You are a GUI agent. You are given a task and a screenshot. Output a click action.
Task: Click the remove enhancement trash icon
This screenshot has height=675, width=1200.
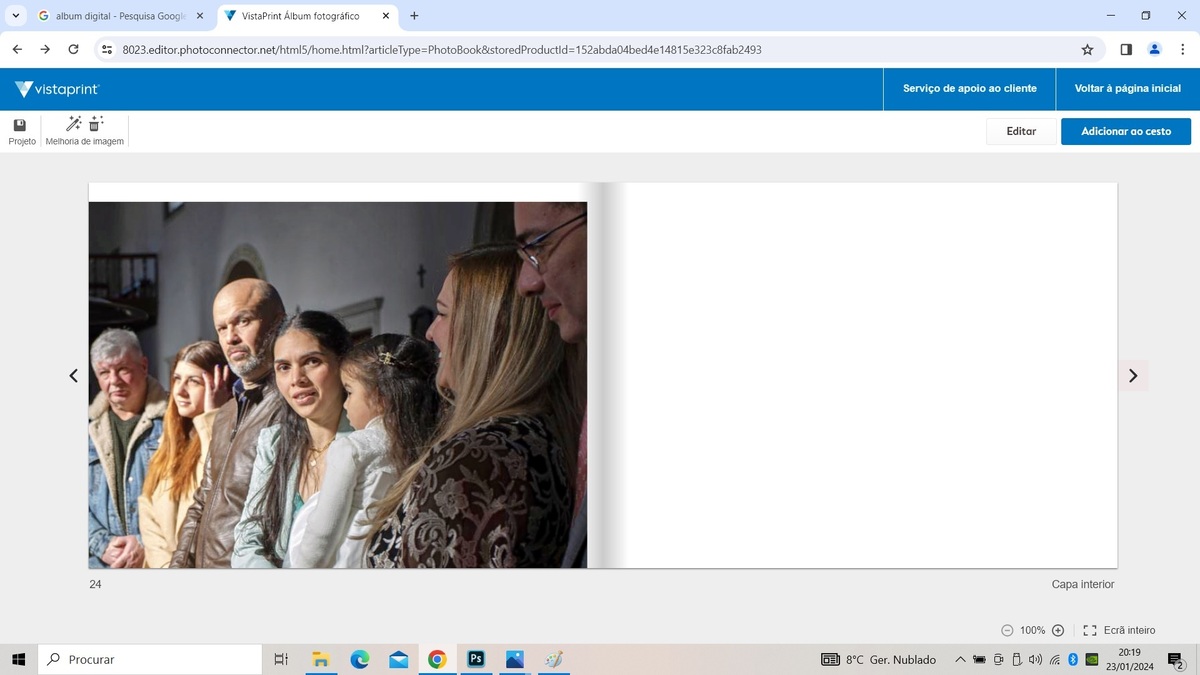coord(96,124)
